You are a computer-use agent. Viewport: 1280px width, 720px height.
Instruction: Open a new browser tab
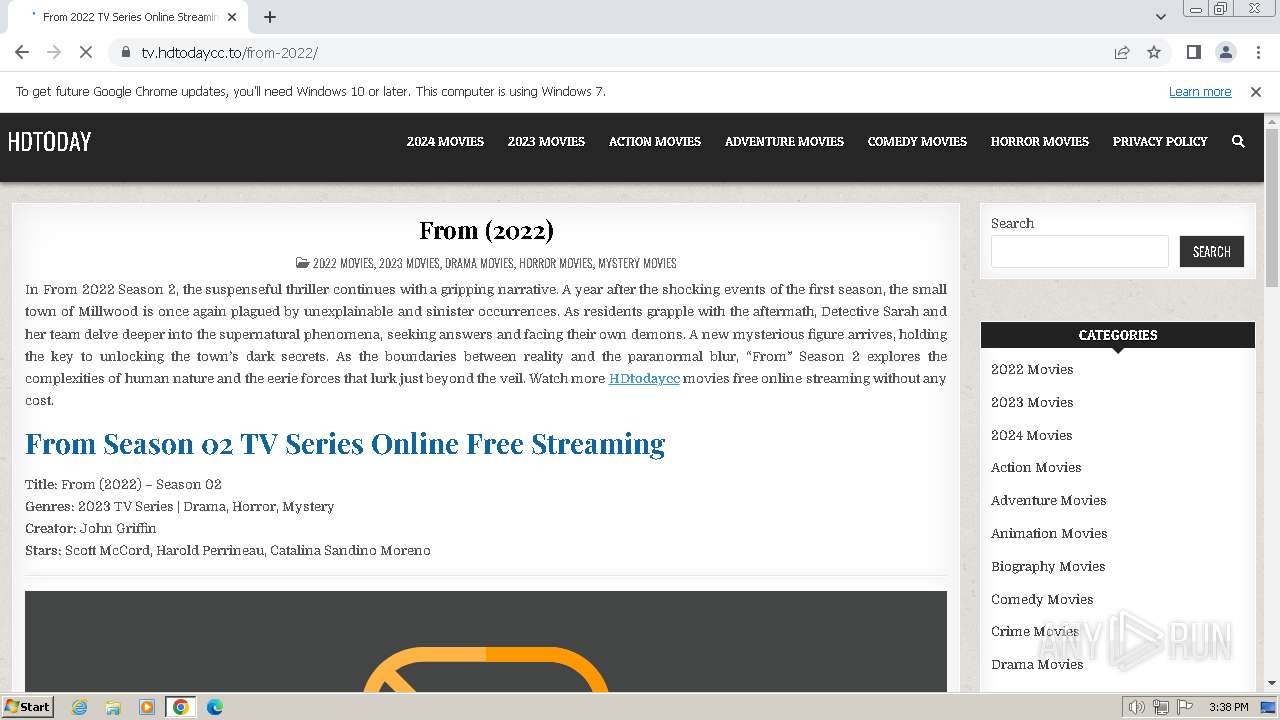pos(270,16)
